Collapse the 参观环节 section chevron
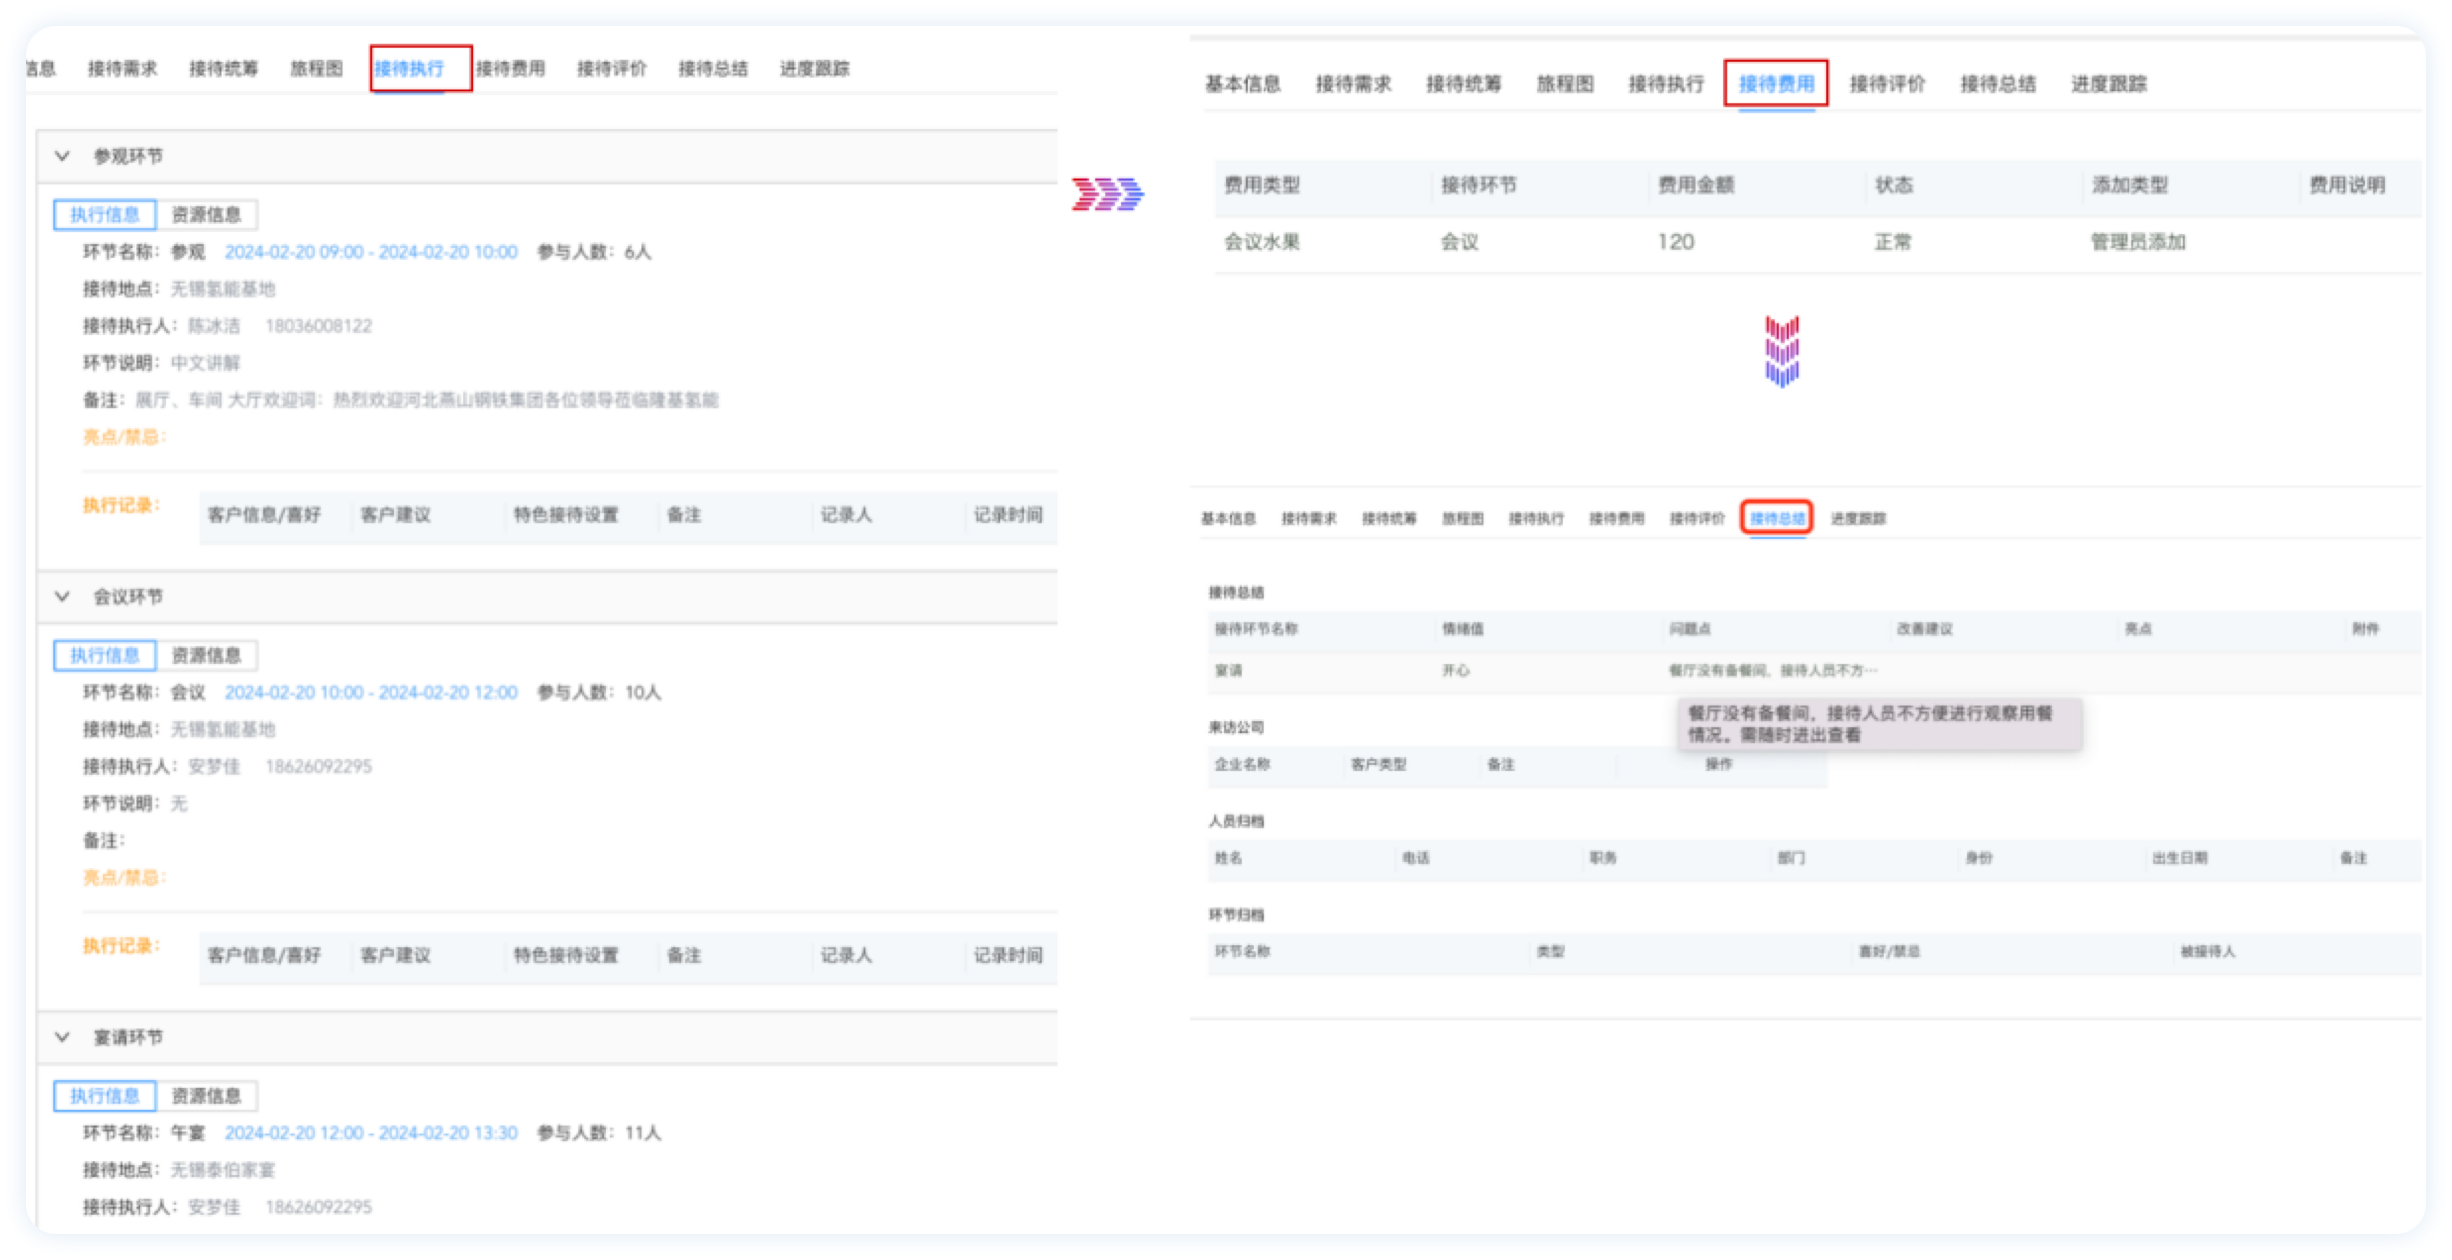The height and width of the screenshot is (1260, 2452). [x=62, y=156]
